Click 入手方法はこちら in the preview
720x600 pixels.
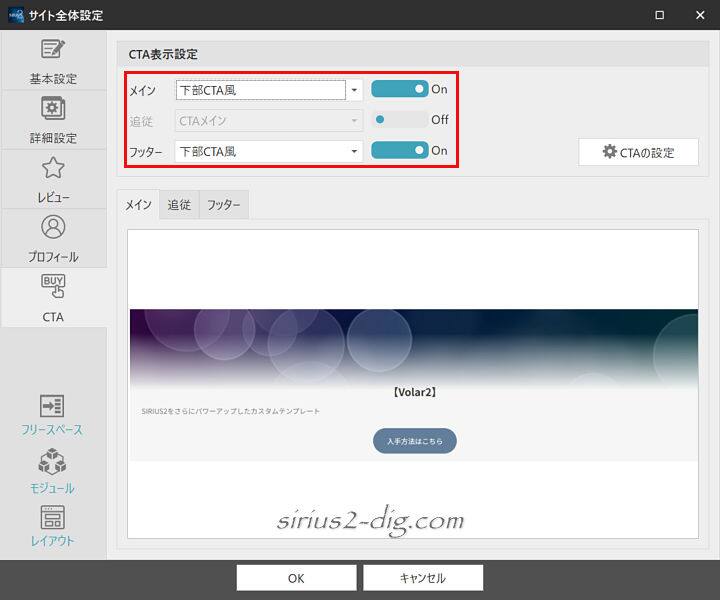415,441
